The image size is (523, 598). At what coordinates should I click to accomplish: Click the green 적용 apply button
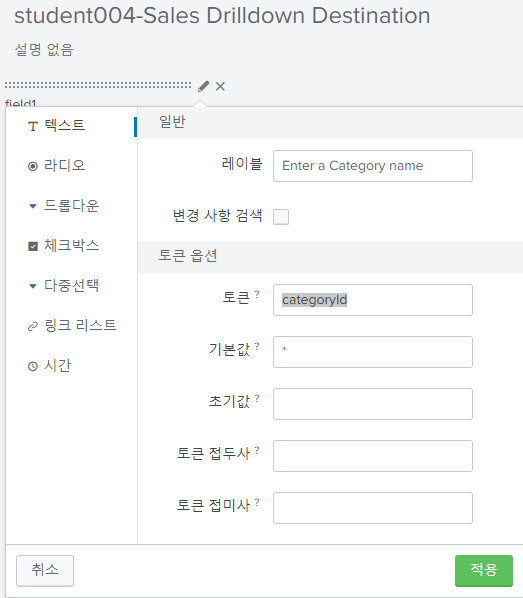pos(484,571)
